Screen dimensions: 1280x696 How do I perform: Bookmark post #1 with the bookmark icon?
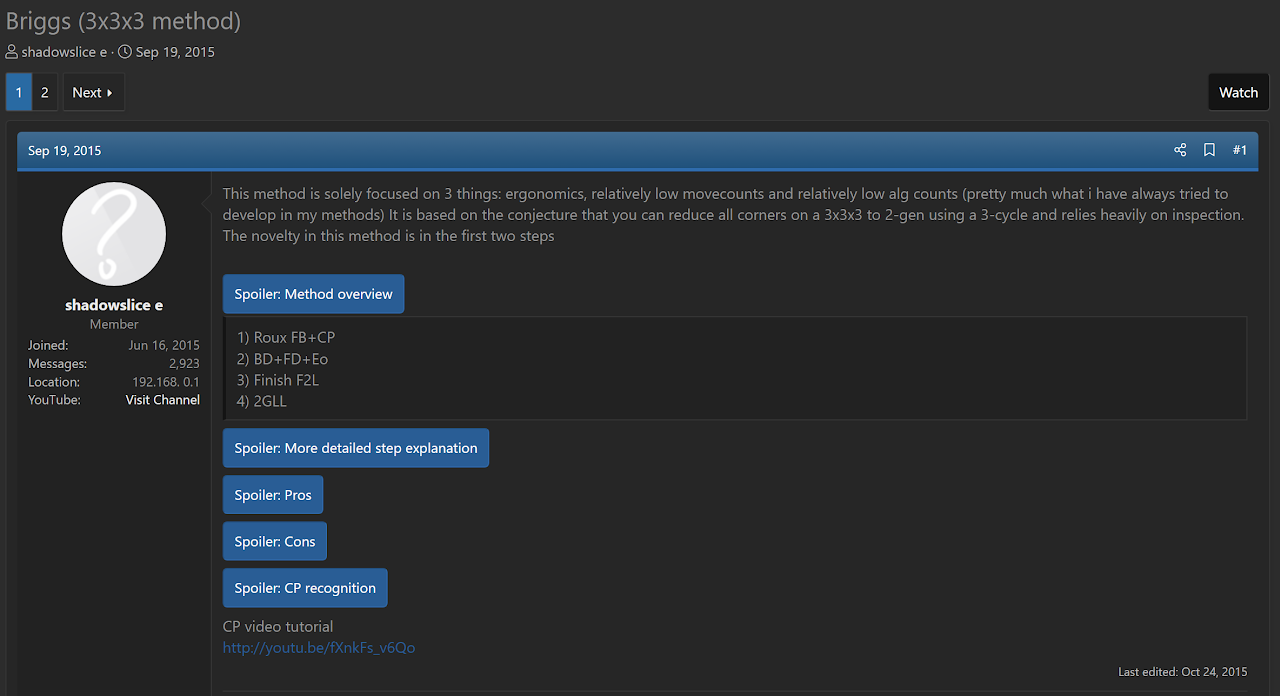(1209, 150)
